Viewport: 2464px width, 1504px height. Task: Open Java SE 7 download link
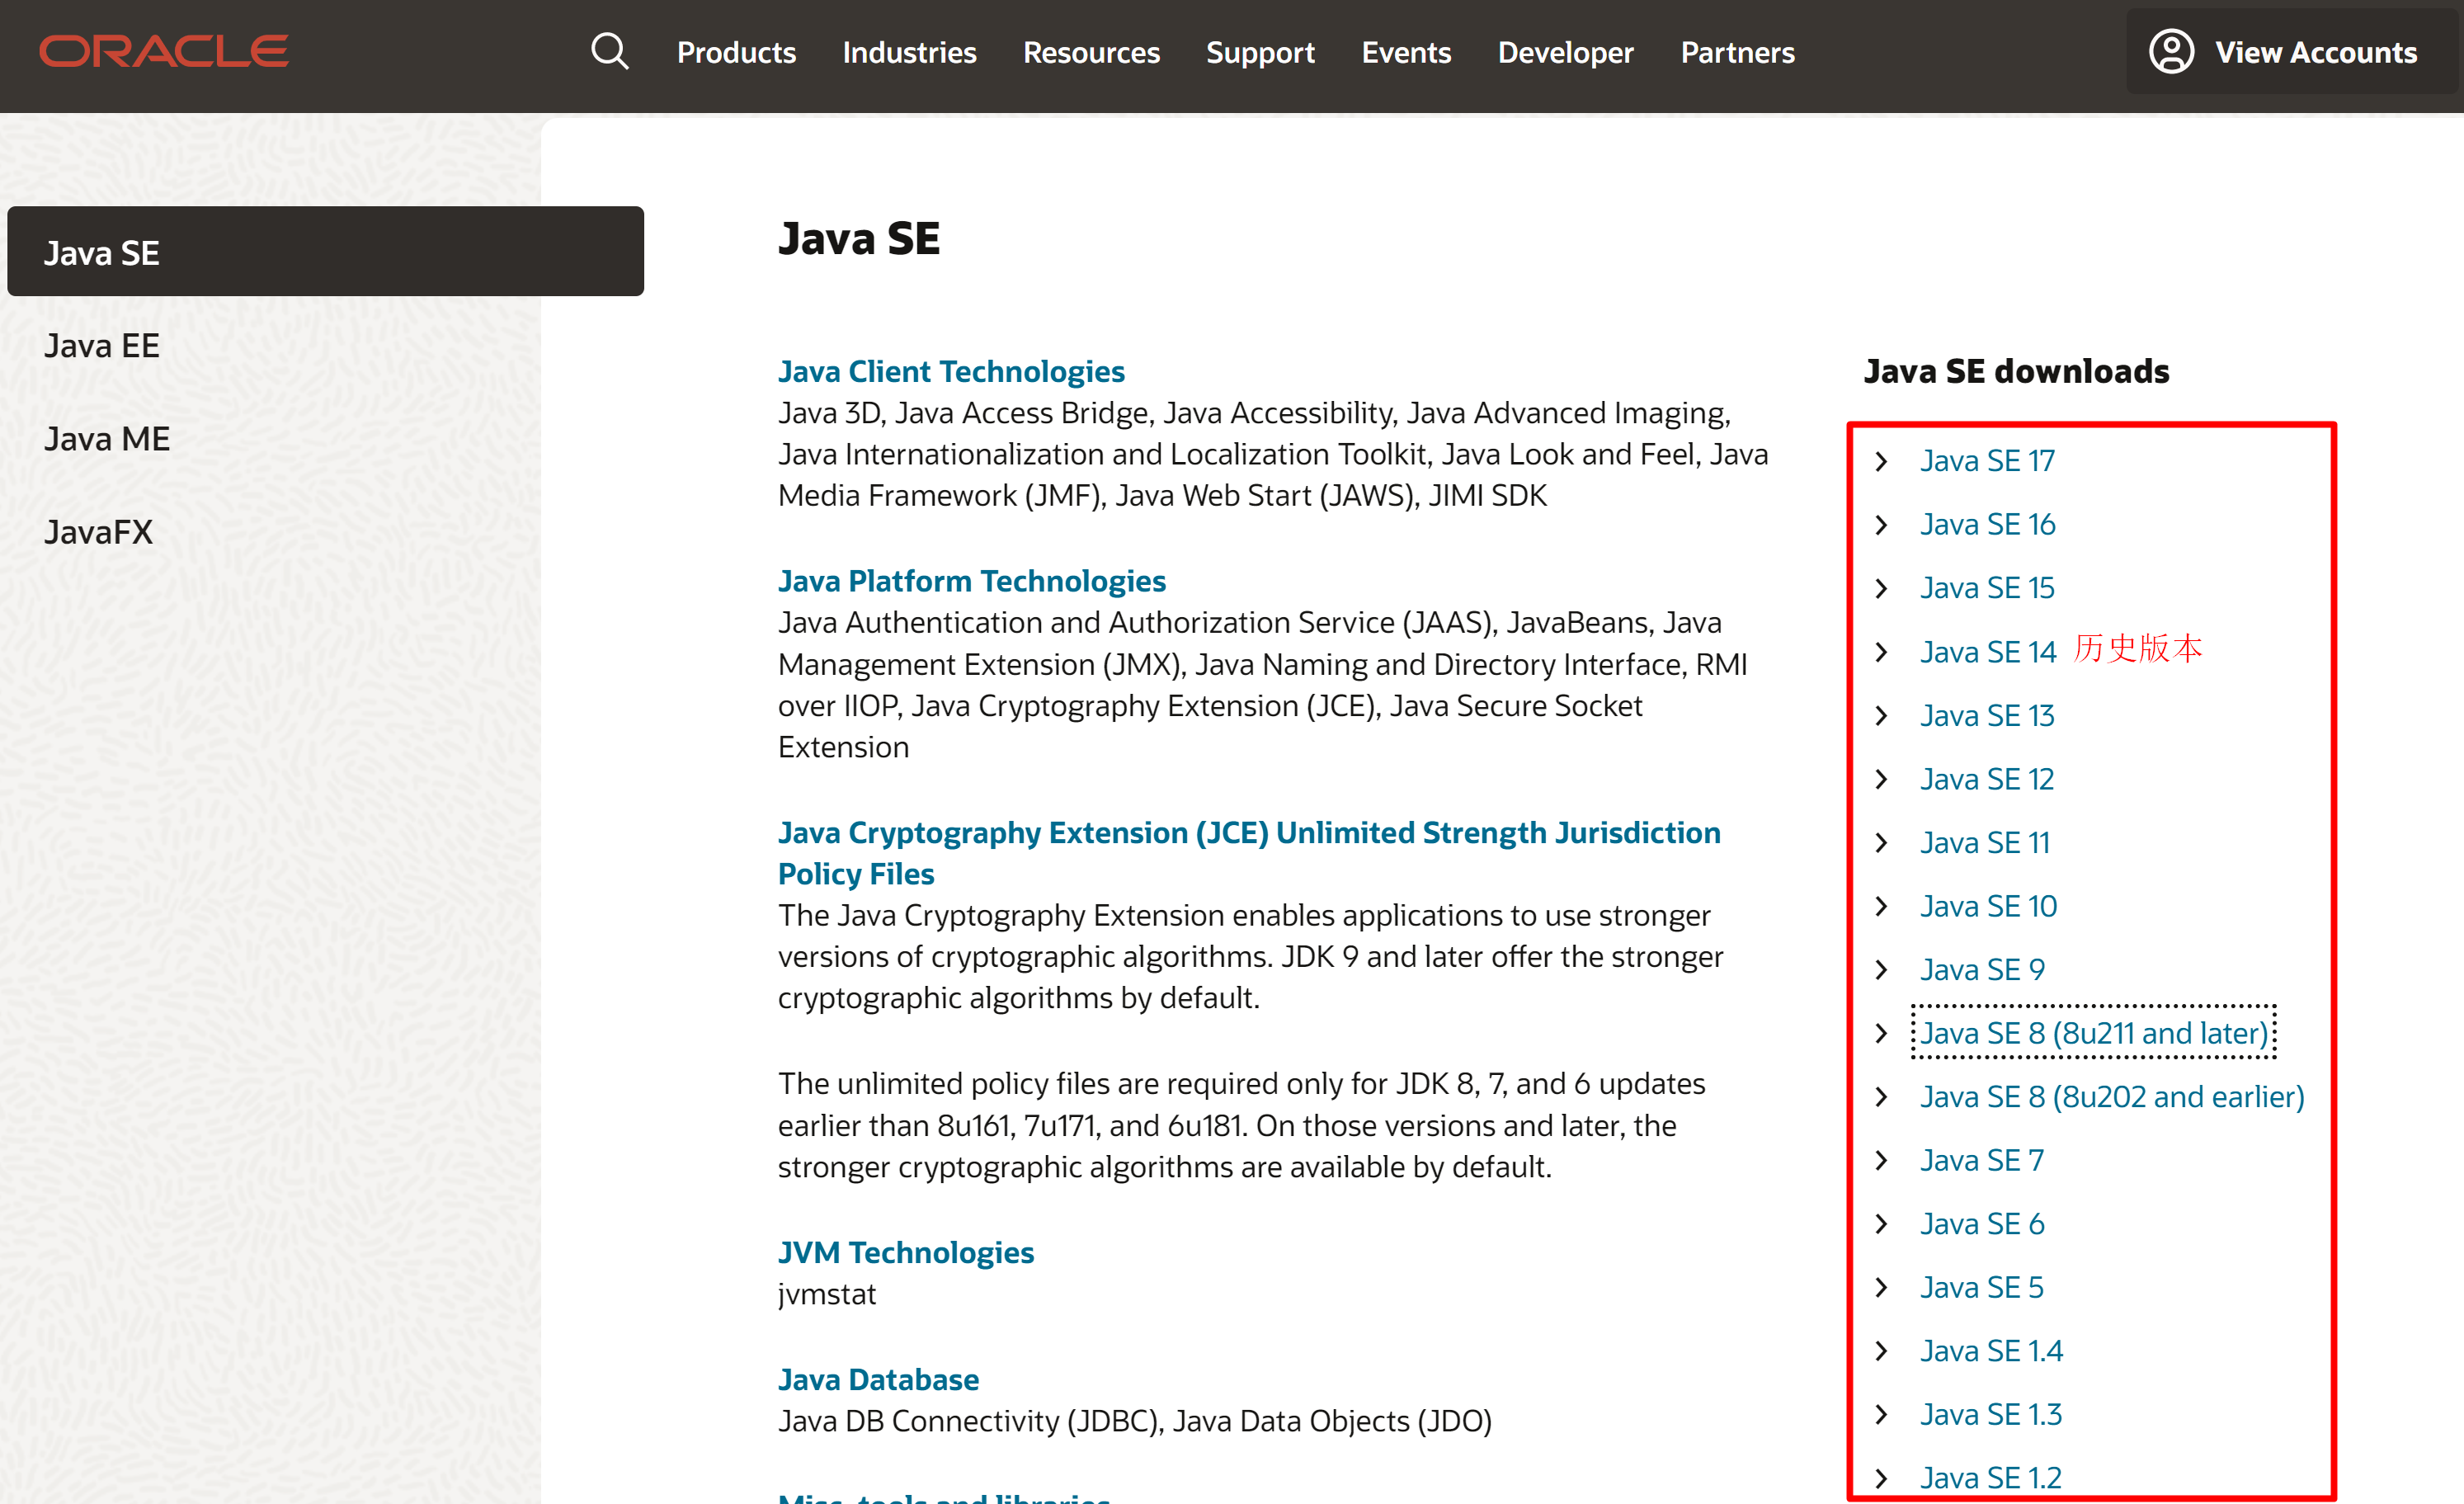(1982, 1160)
